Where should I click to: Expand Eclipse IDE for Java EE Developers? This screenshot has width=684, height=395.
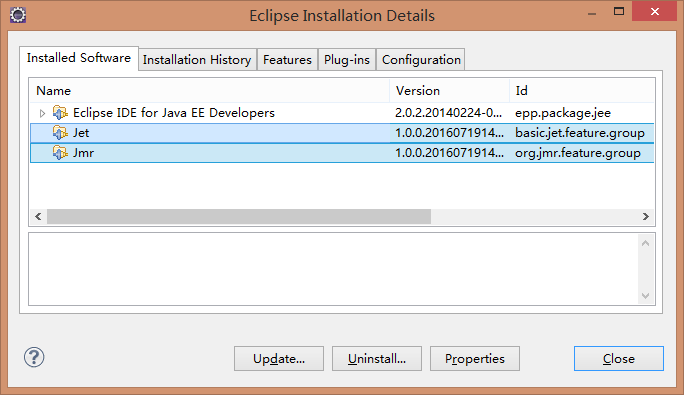coord(42,113)
